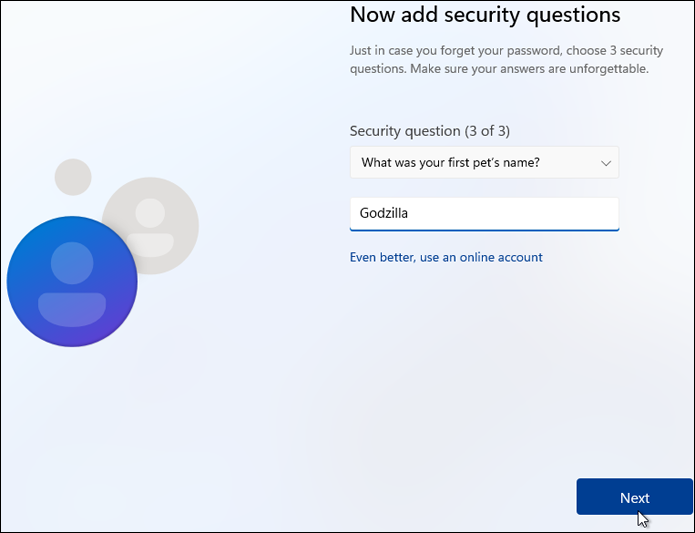Image resolution: width=695 pixels, height=533 pixels.
Task: Expand the security question dropdown chevron
Action: click(605, 162)
